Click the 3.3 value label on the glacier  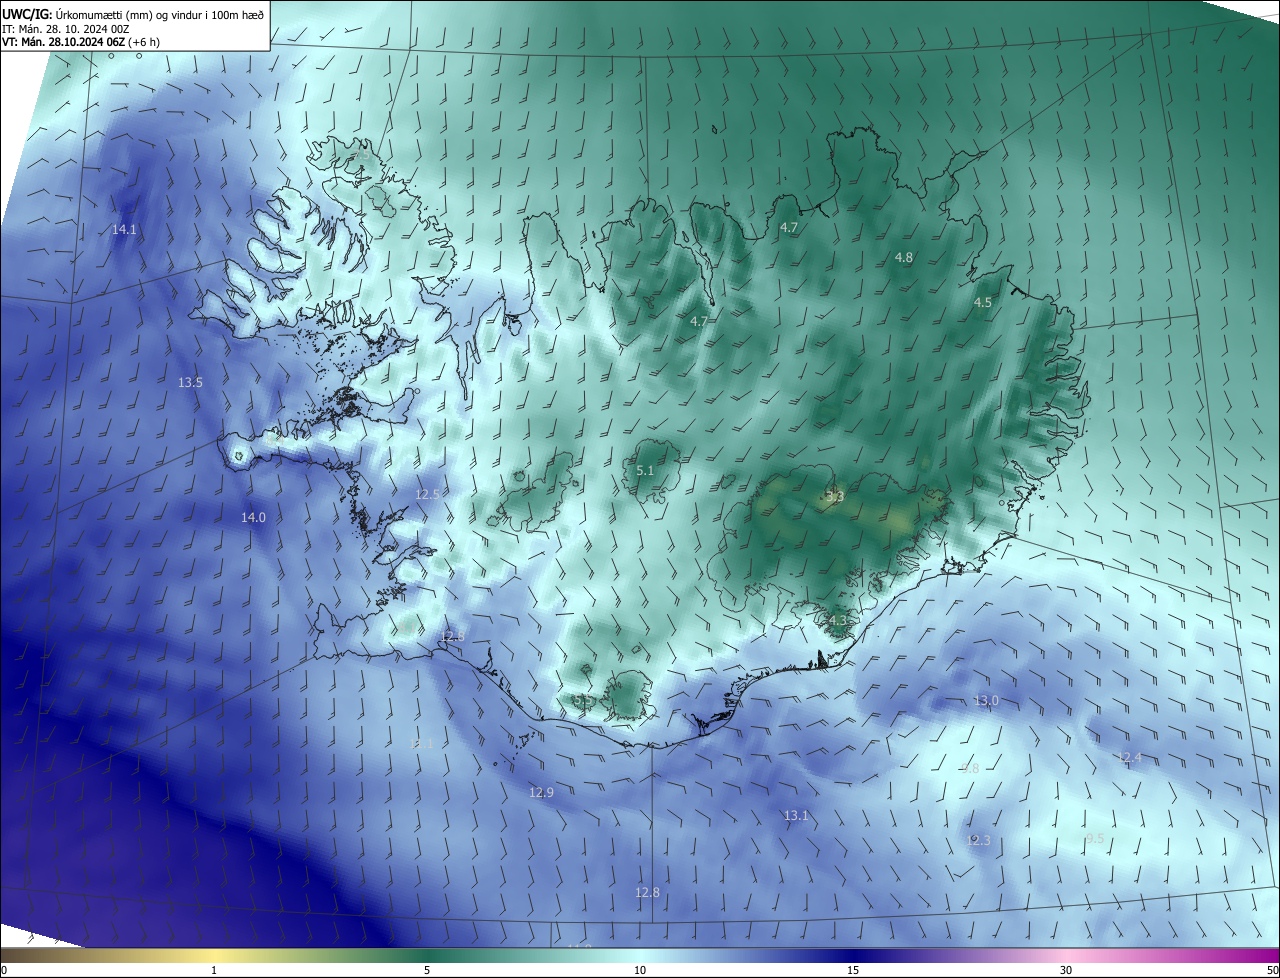click(835, 497)
